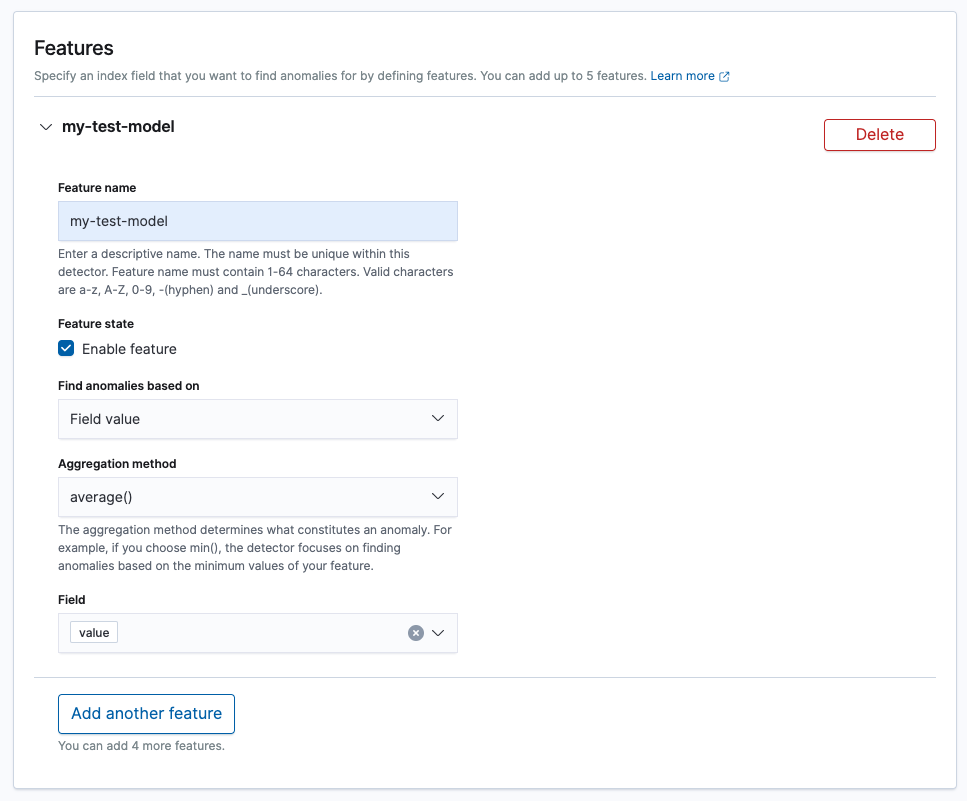The width and height of the screenshot is (967, 801).
Task: Click the Aggregation method label
Action: (117, 464)
